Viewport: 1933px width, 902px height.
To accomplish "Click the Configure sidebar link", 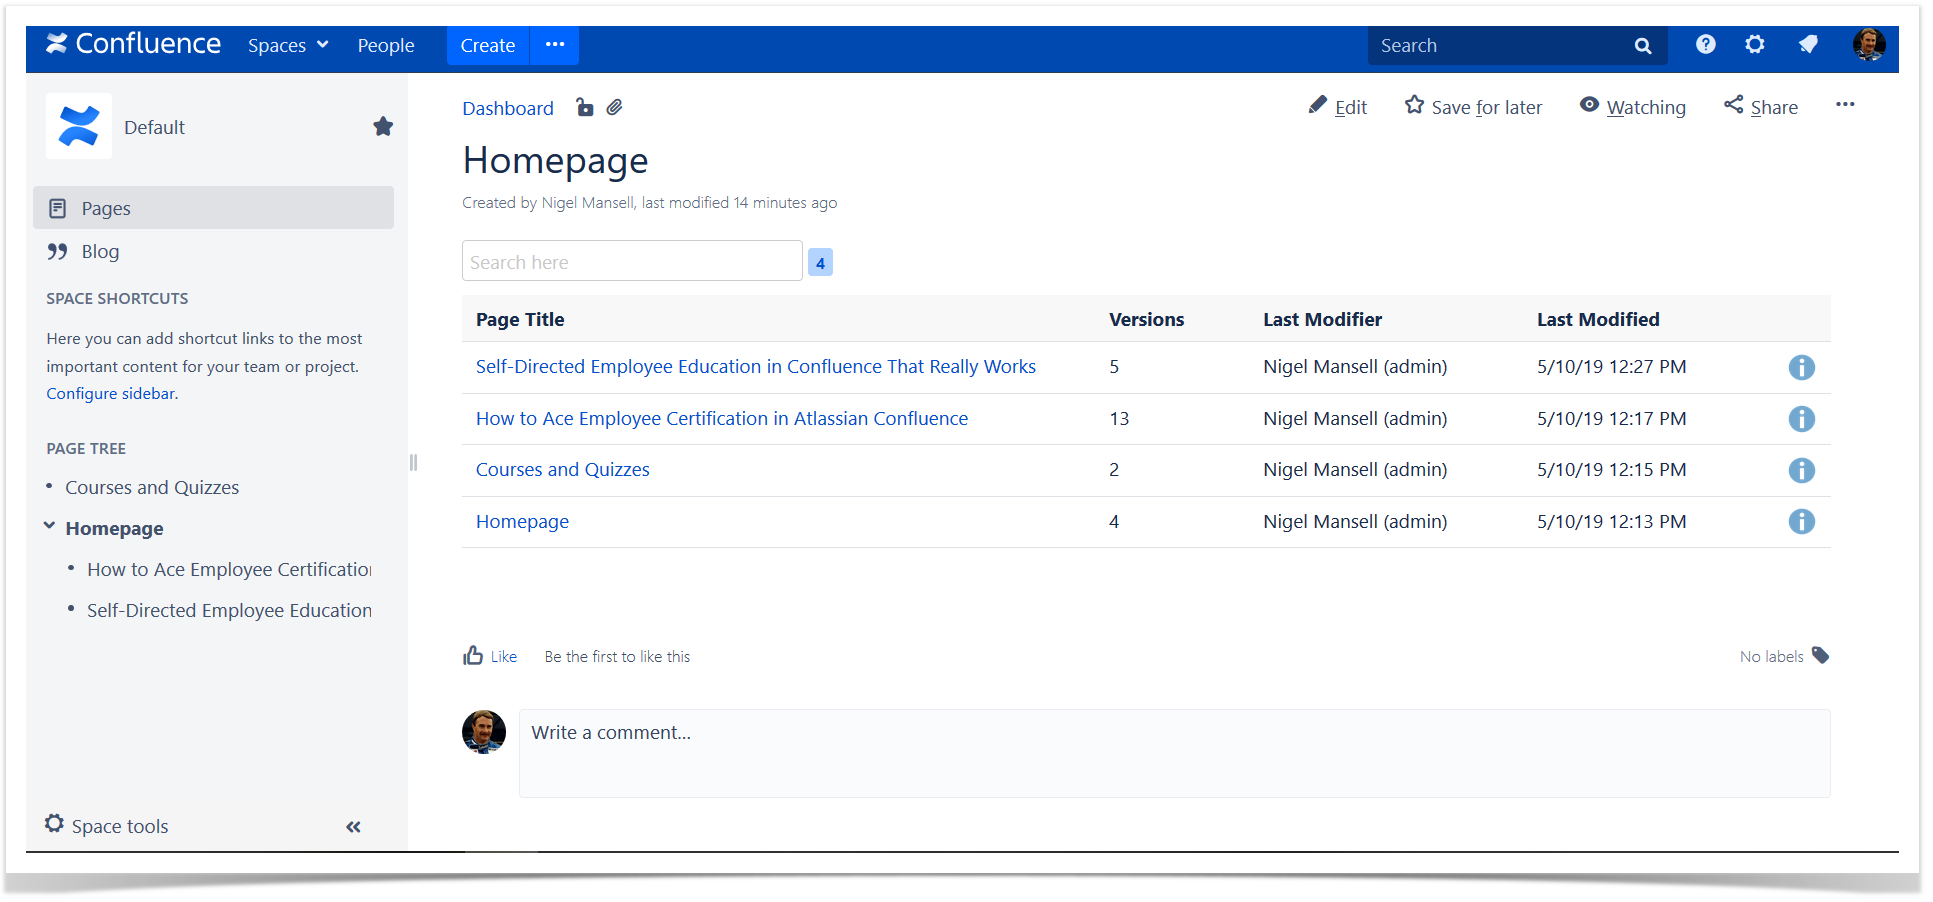I will click(110, 393).
